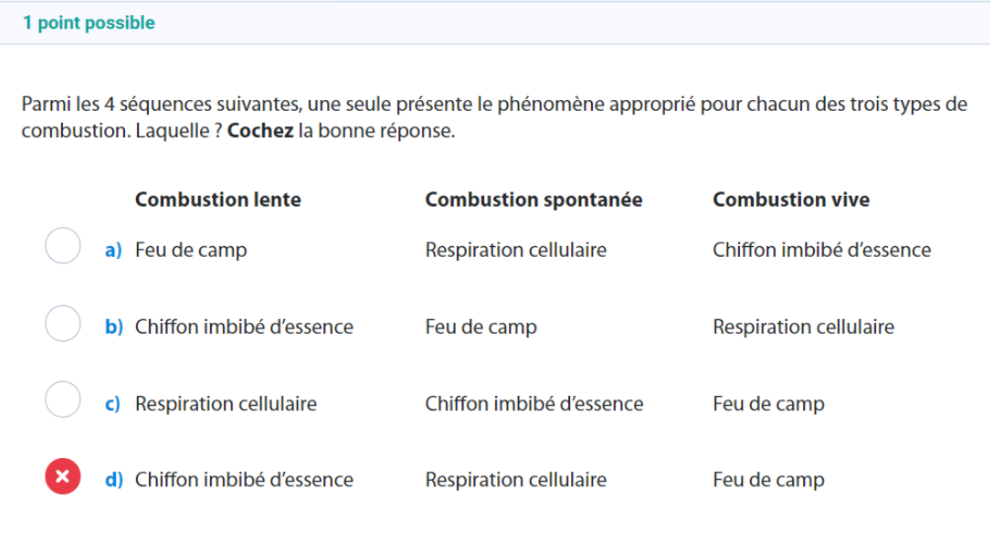
Task: Click the blue "b)" option letter
Action: [x=113, y=327]
